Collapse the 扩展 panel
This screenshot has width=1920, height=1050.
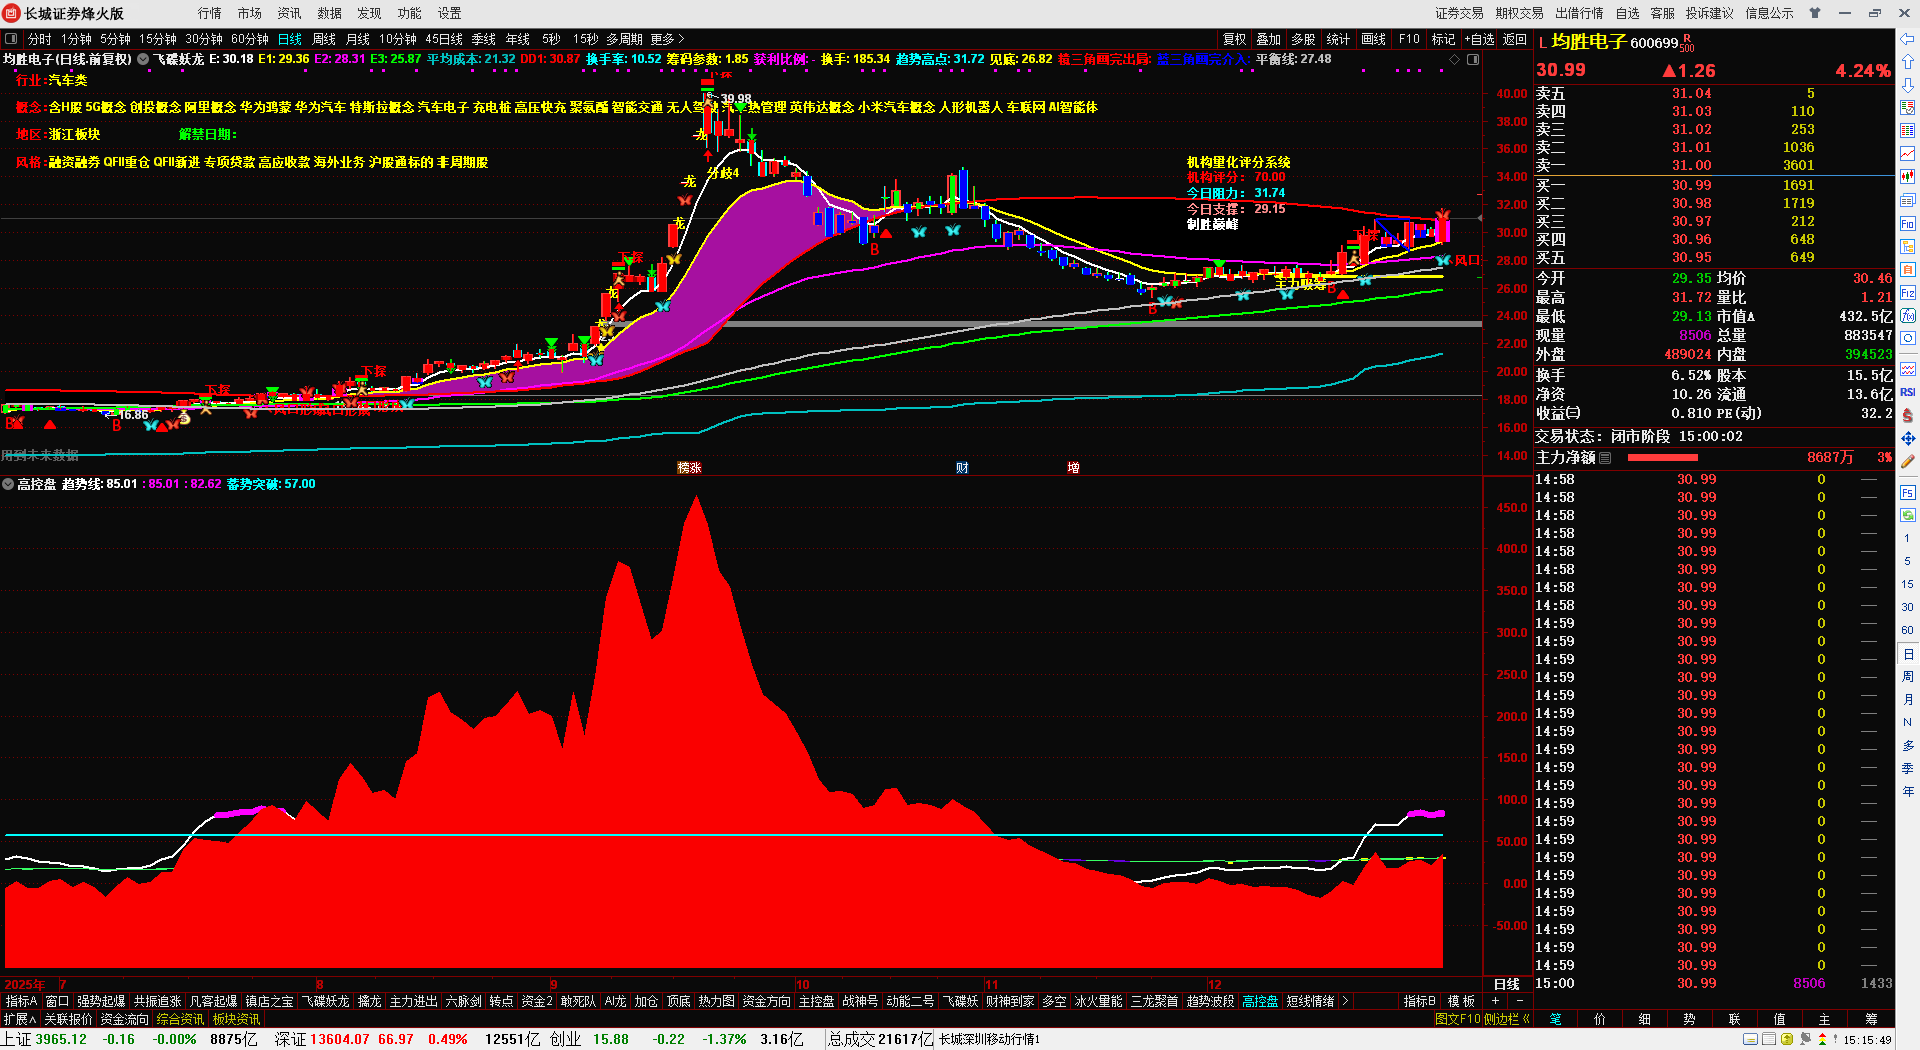pos(20,1019)
